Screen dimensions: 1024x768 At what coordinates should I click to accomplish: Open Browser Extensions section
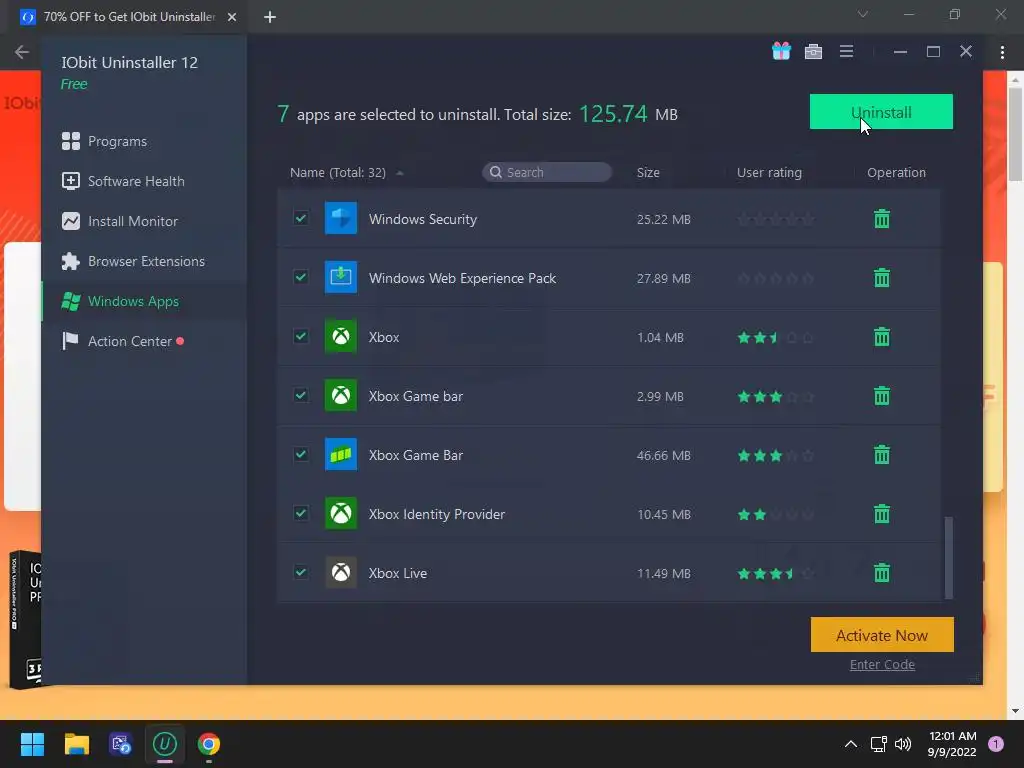pyautogui.click(x=133, y=261)
